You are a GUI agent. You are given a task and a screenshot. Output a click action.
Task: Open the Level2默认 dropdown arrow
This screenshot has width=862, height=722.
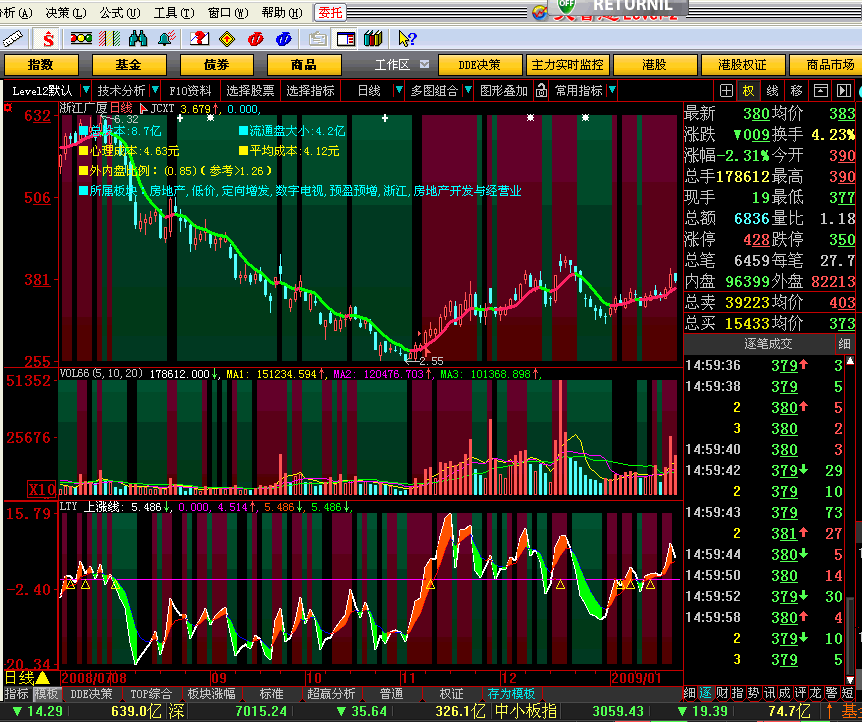tap(86, 90)
